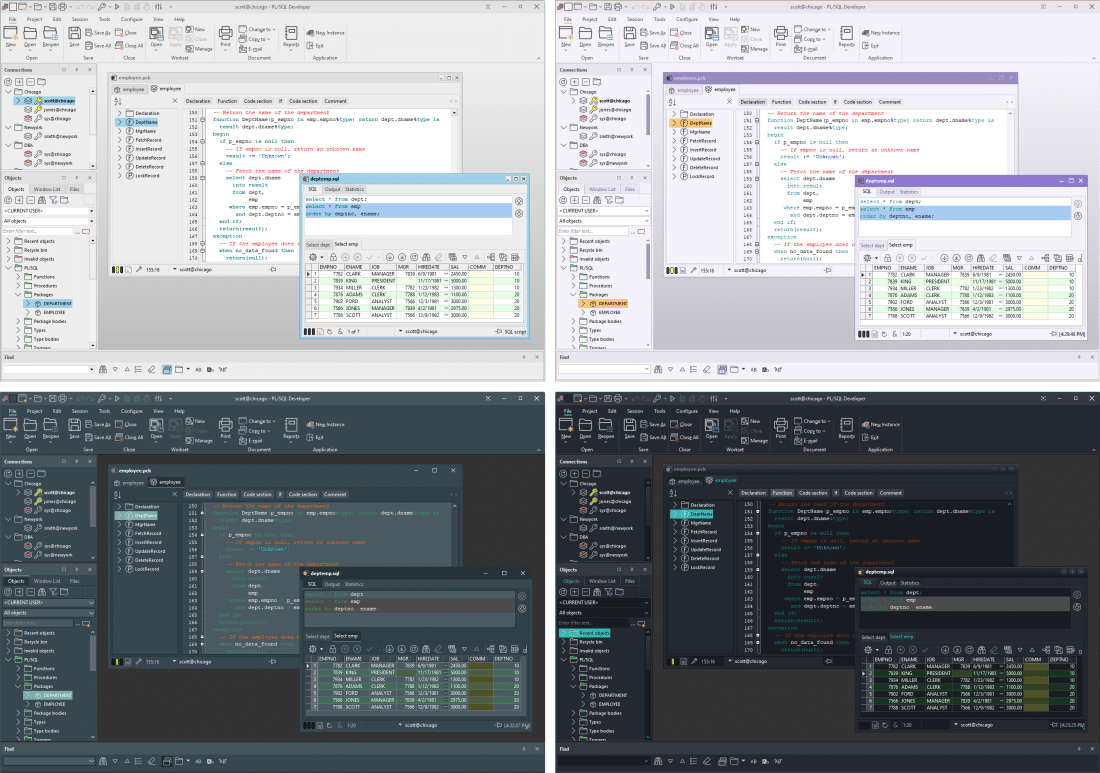This screenshot has width=1100, height=773.
Task: Click the eraser clear icon in black window grid toolbar
Action: pyautogui.click(x=993, y=650)
